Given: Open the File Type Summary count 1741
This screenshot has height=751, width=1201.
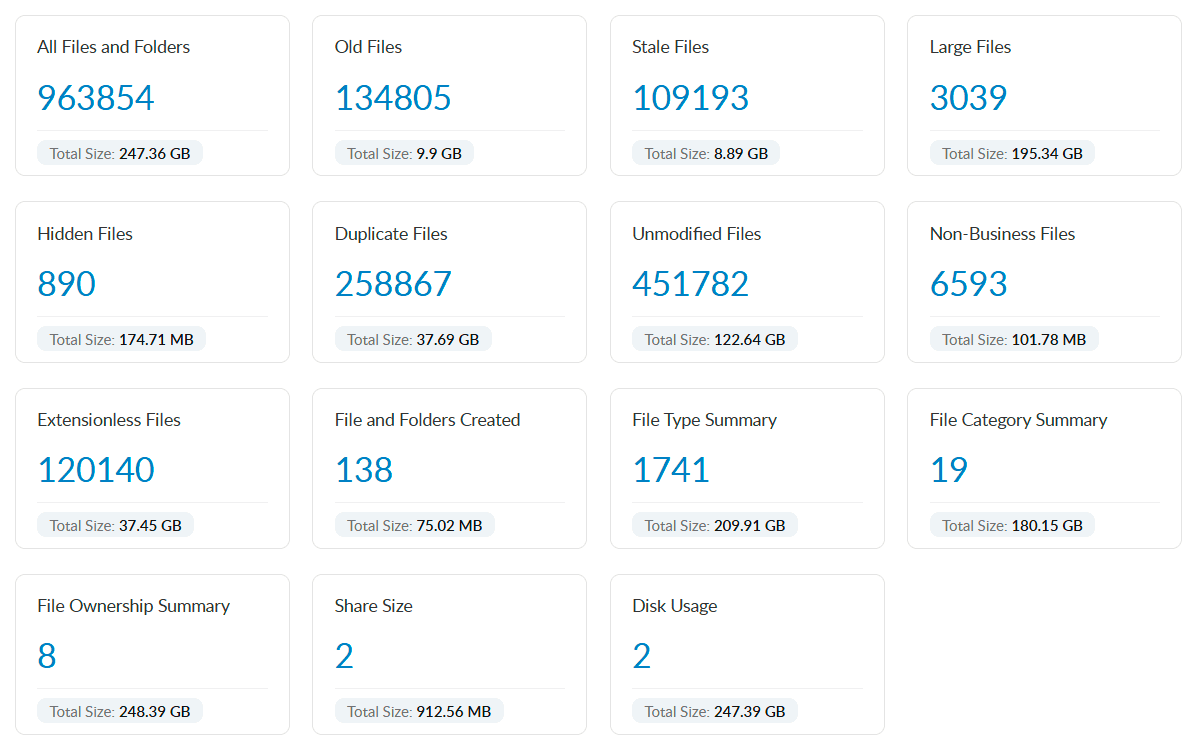Looking at the screenshot, I should point(671,470).
